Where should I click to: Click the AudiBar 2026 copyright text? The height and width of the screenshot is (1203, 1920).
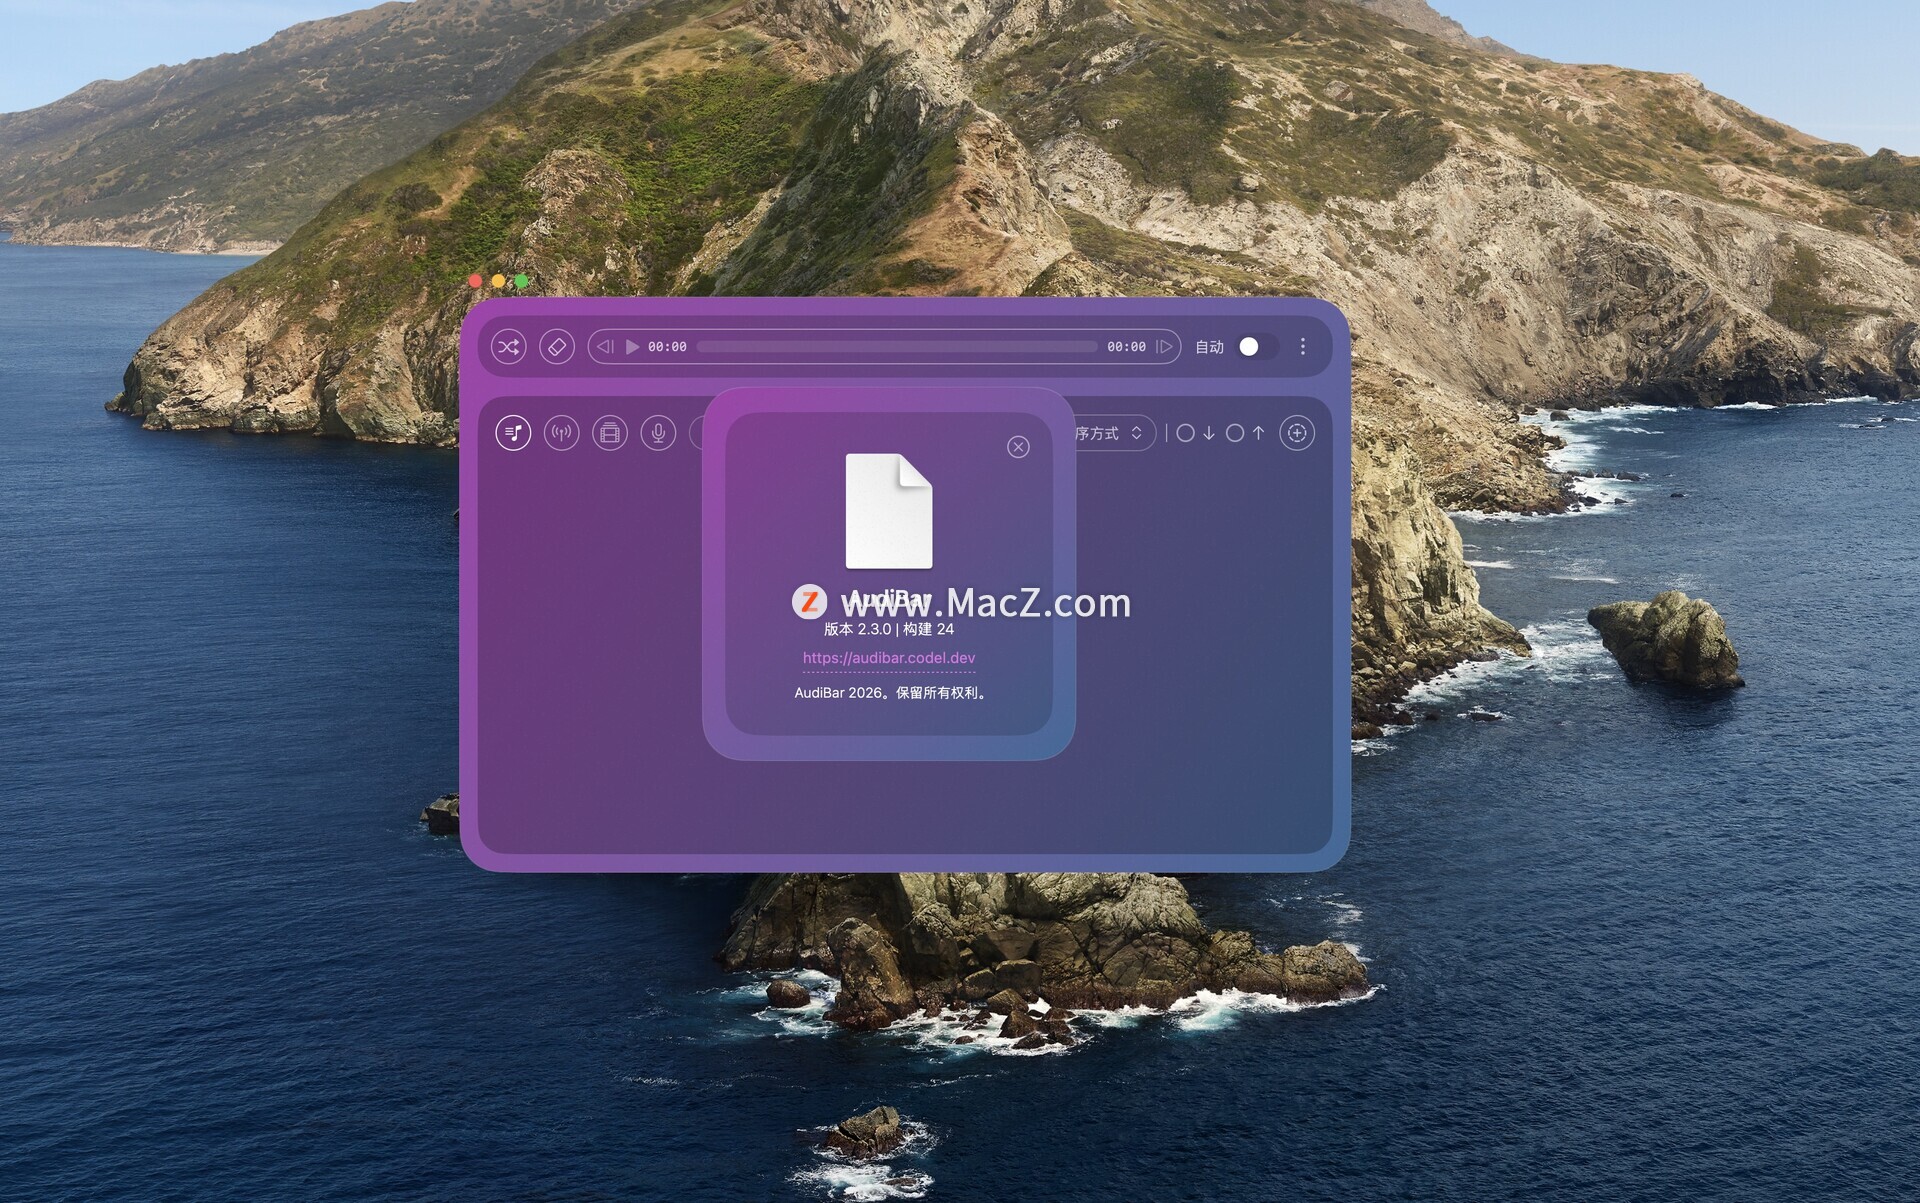(x=889, y=693)
